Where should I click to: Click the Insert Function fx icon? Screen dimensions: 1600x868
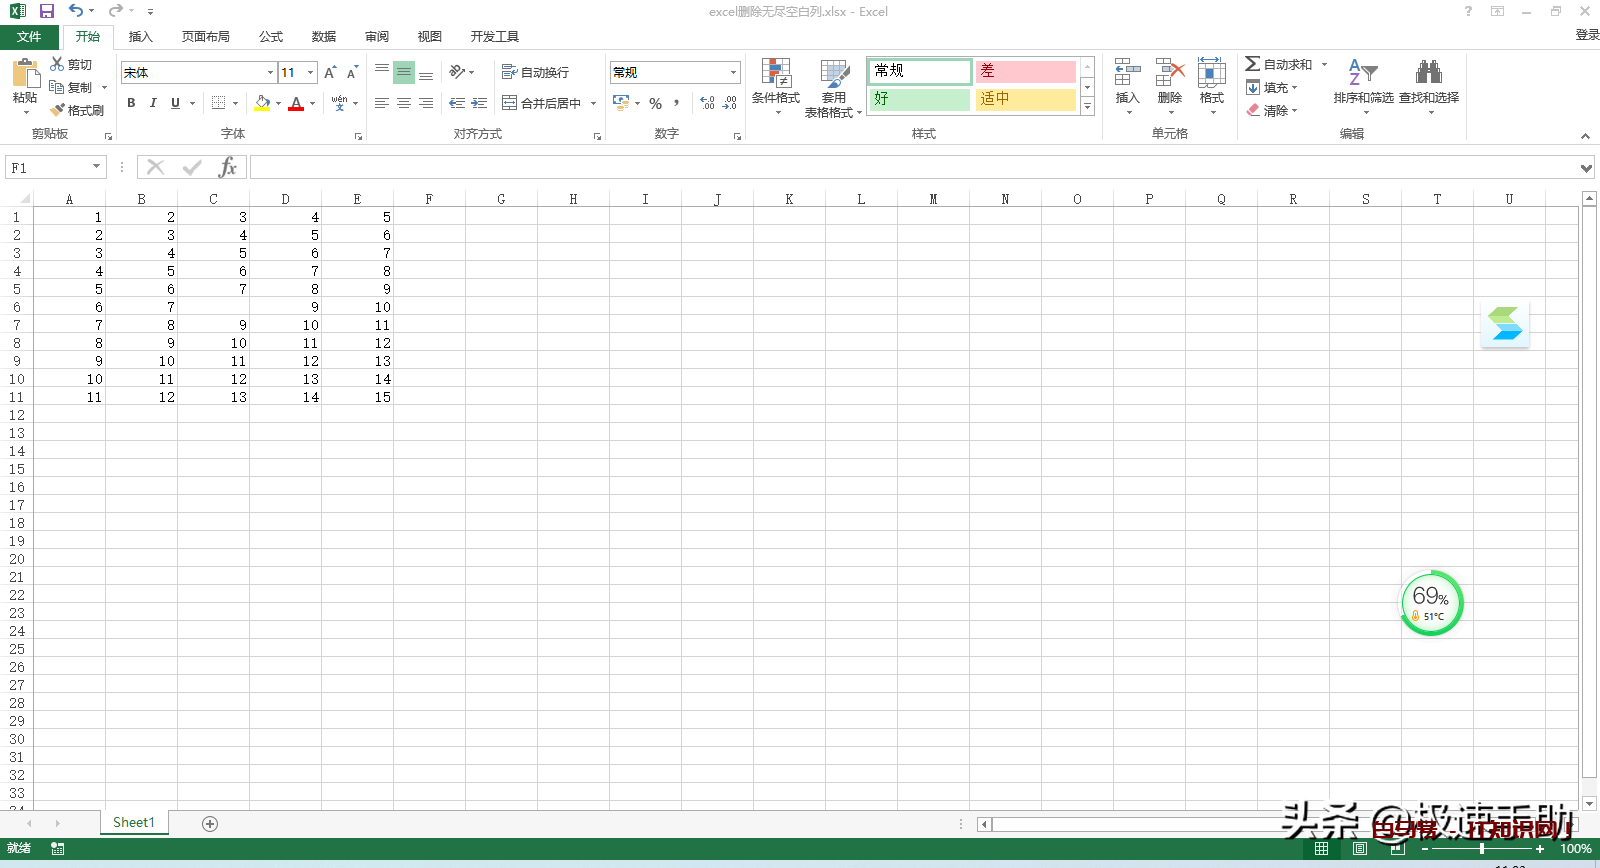pyautogui.click(x=228, y=167)
